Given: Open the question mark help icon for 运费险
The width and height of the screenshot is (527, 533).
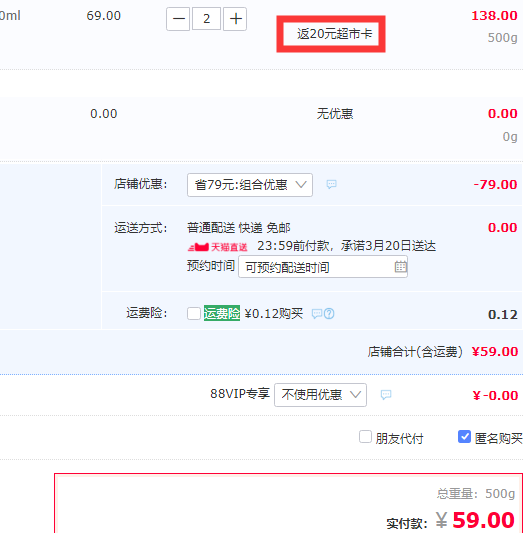Looking at the screenshot, I should tap(329, 313).
